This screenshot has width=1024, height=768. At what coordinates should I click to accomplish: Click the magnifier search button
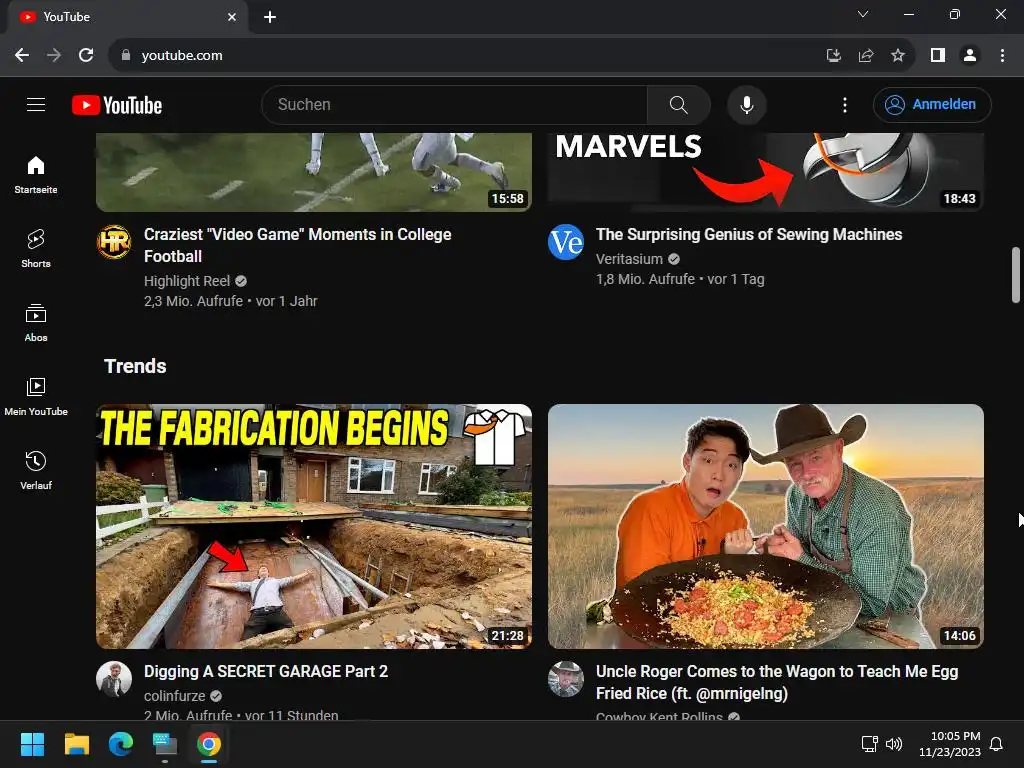(x=679, y=104)
